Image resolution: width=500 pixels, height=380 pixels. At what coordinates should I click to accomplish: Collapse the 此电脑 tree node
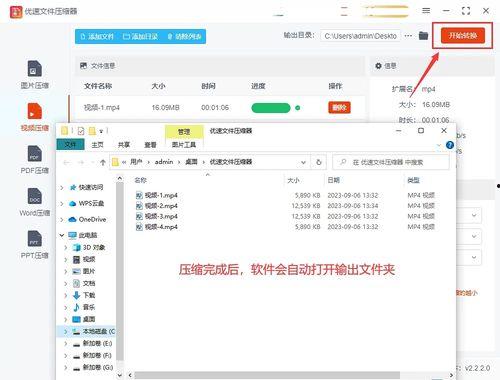[62, 235]
